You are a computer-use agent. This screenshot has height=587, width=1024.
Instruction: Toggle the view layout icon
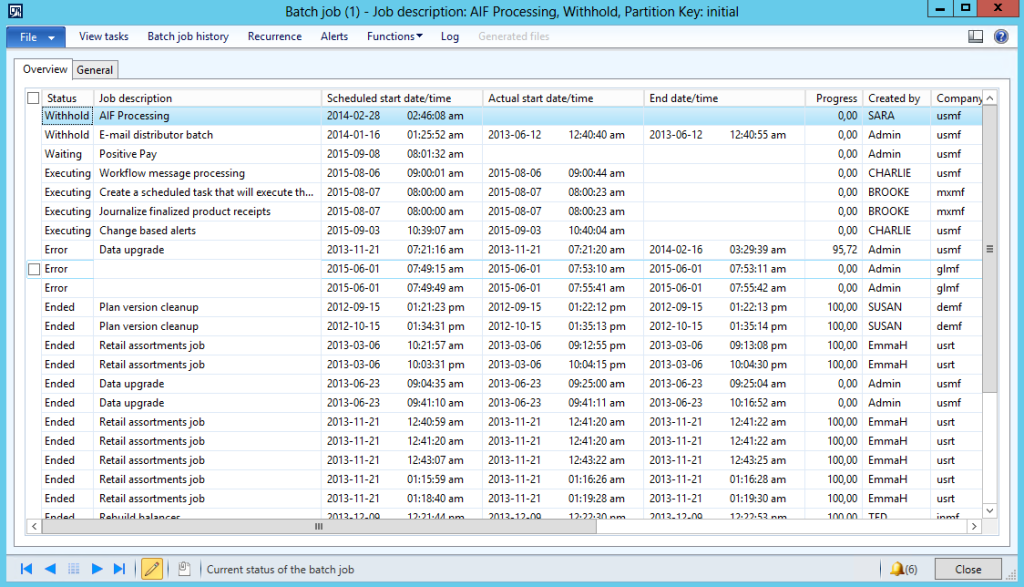(x=975, y=37)
